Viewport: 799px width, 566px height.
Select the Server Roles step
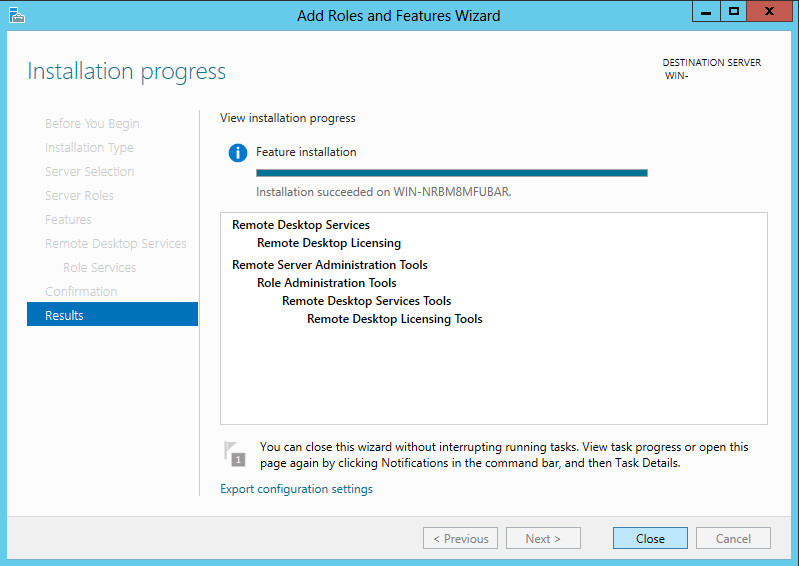tap(79, 196)
